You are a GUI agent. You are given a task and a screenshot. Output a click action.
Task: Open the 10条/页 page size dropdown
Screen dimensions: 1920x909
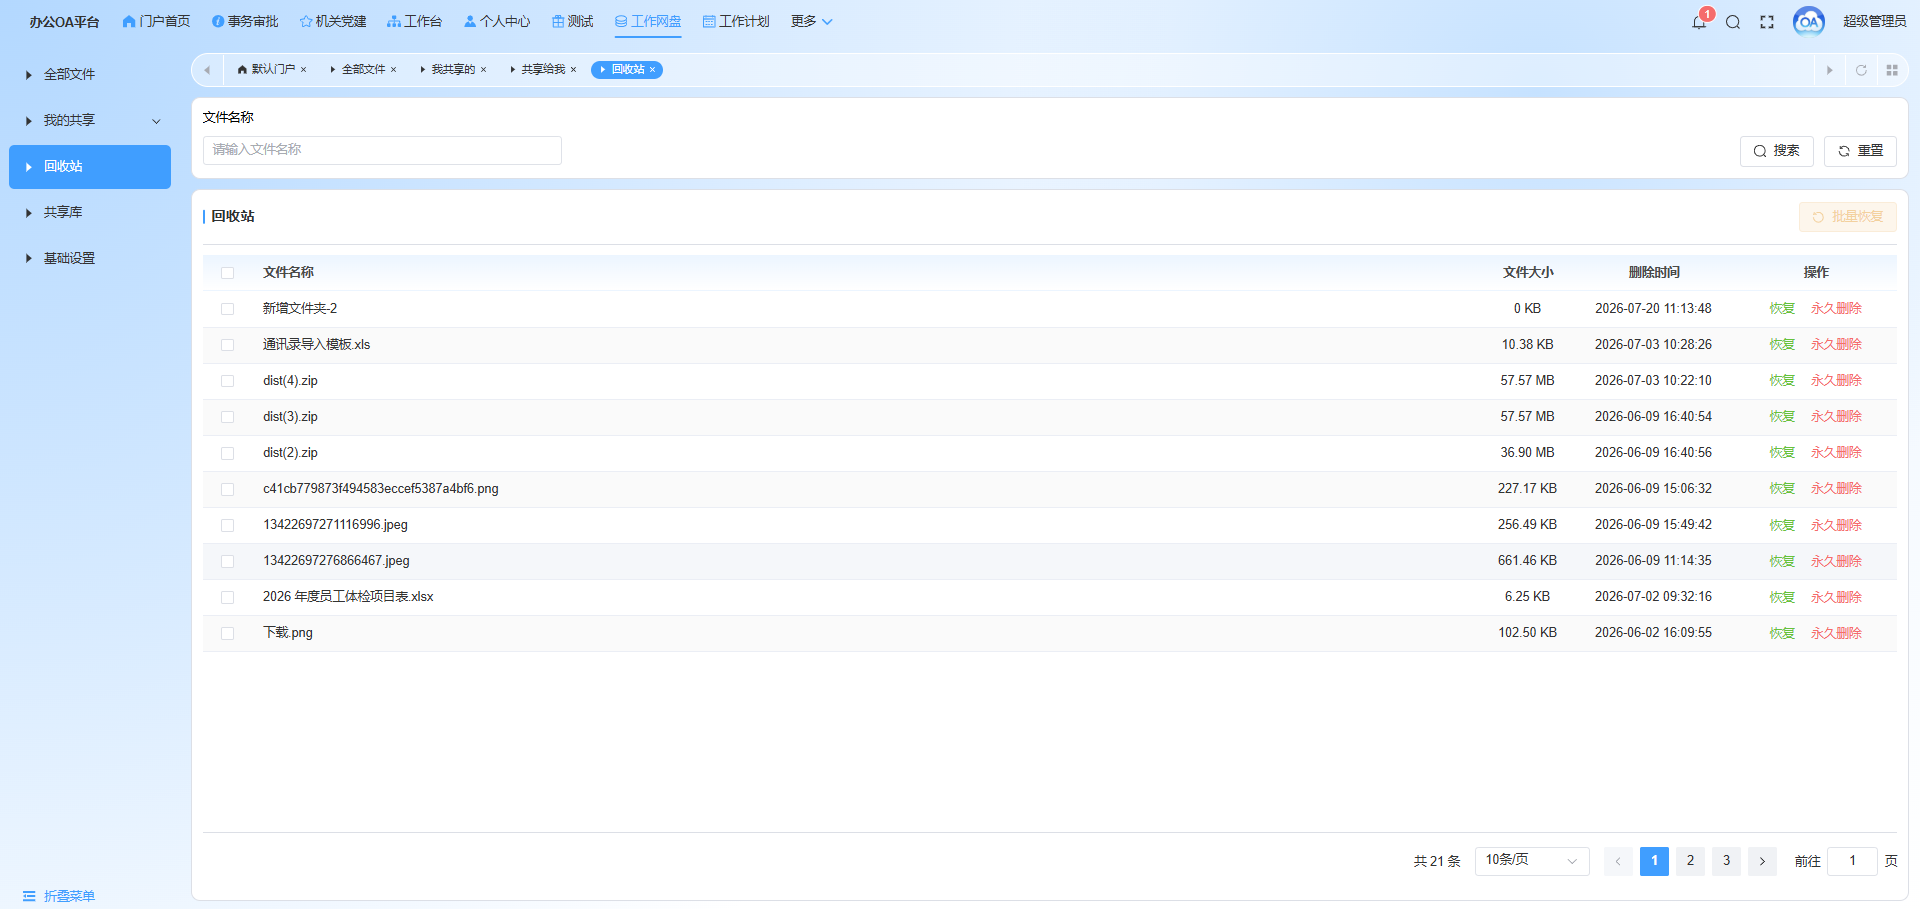pos(1532,861)
